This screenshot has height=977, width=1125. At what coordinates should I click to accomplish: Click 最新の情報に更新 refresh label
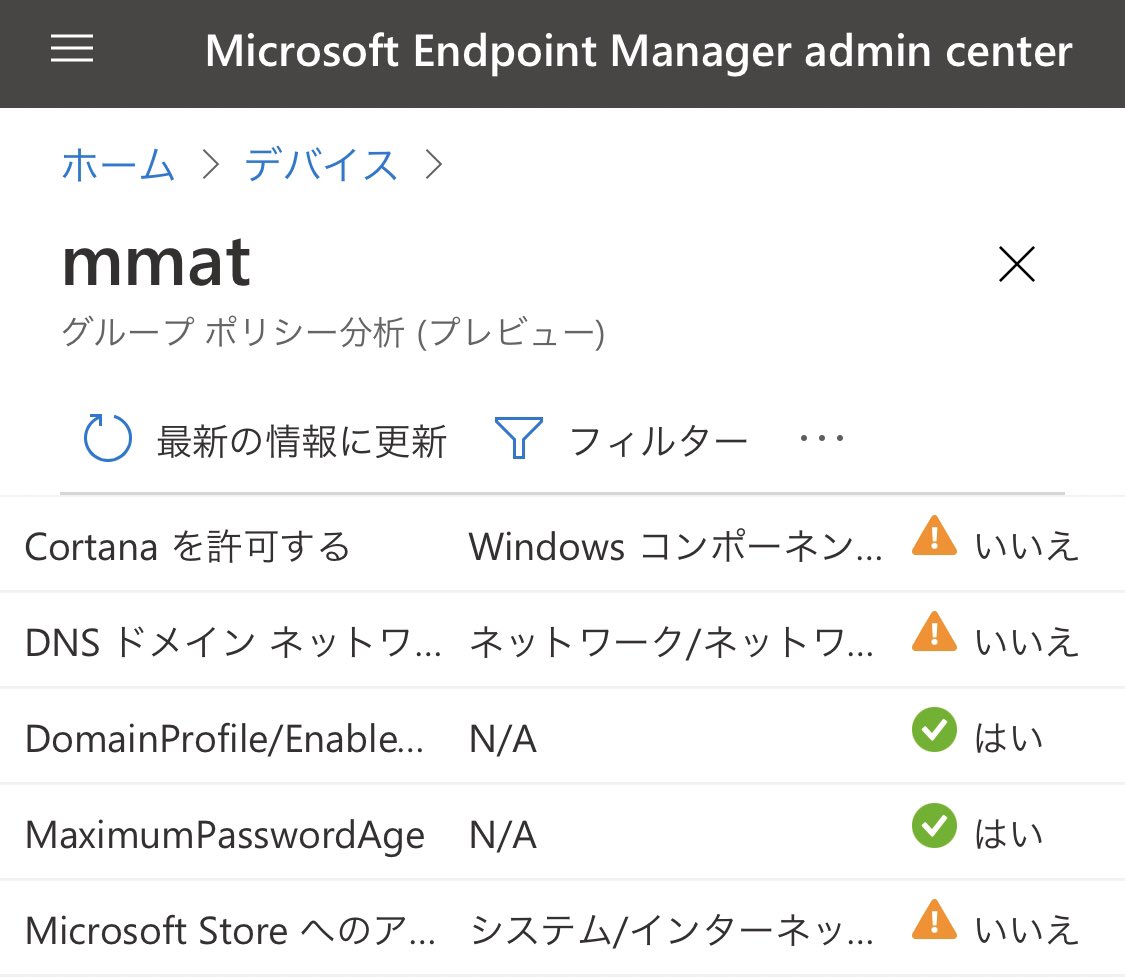(x=301, y=440)
